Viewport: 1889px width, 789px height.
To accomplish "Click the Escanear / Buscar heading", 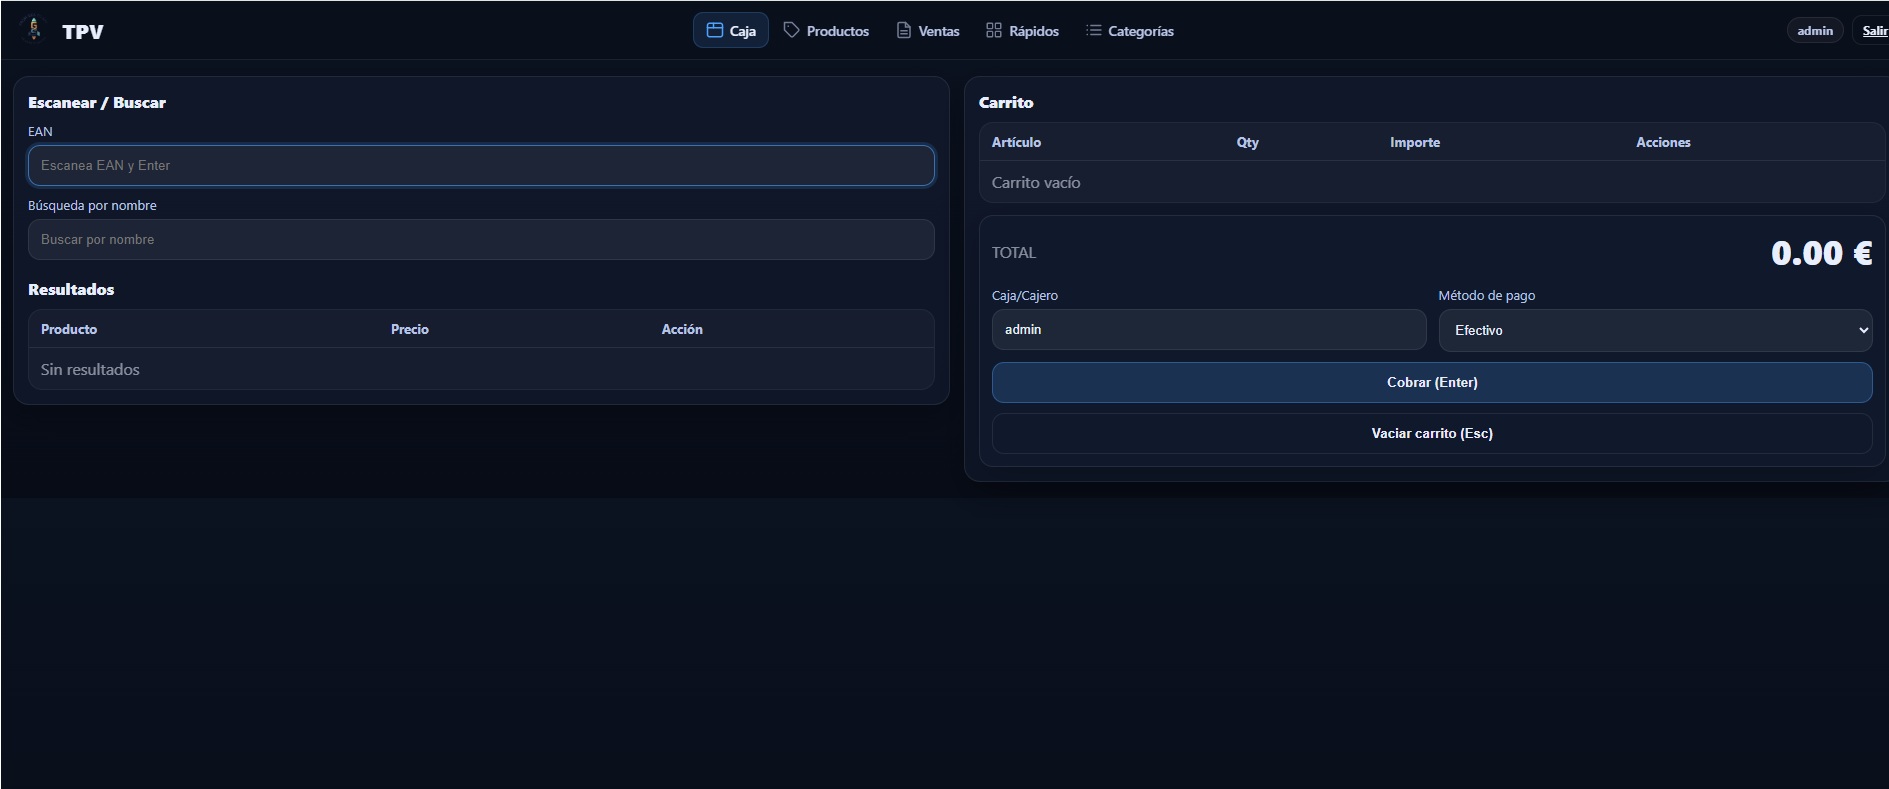I will pos(97,102).
